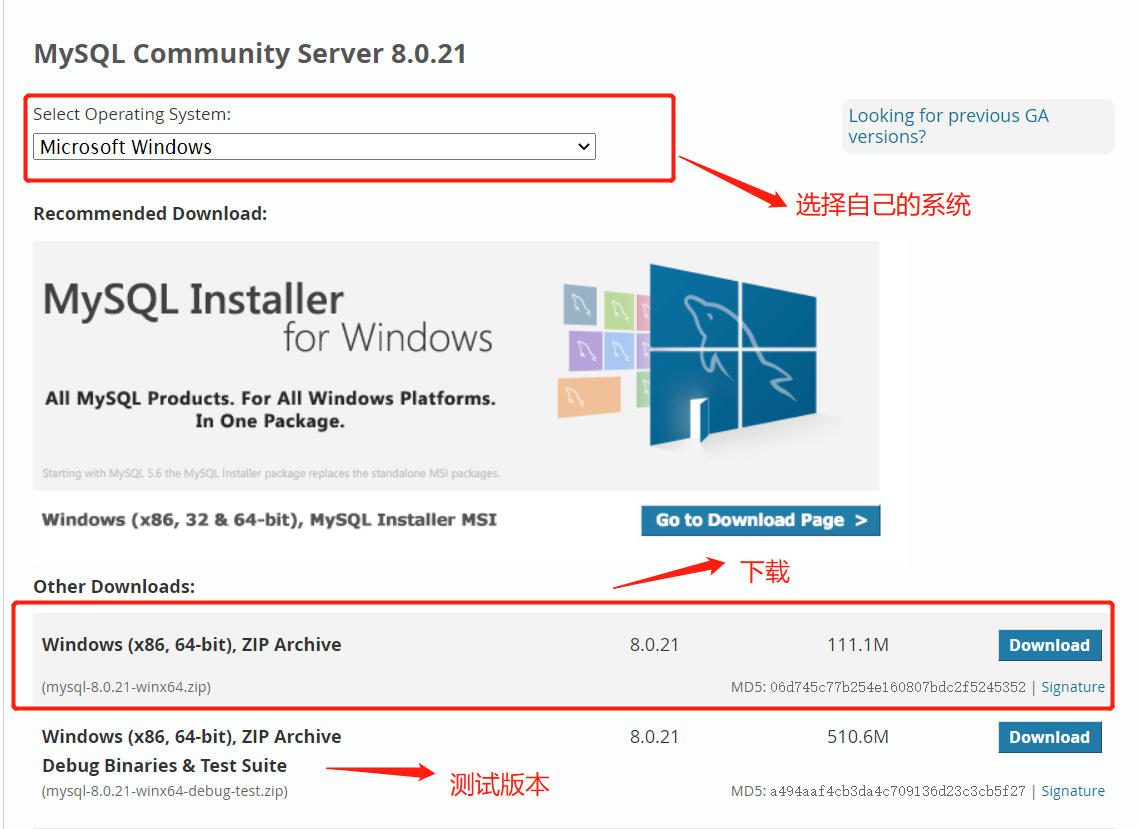
Task: Click the MySQL Installer for Windows banner
Action: coord(456,366)
